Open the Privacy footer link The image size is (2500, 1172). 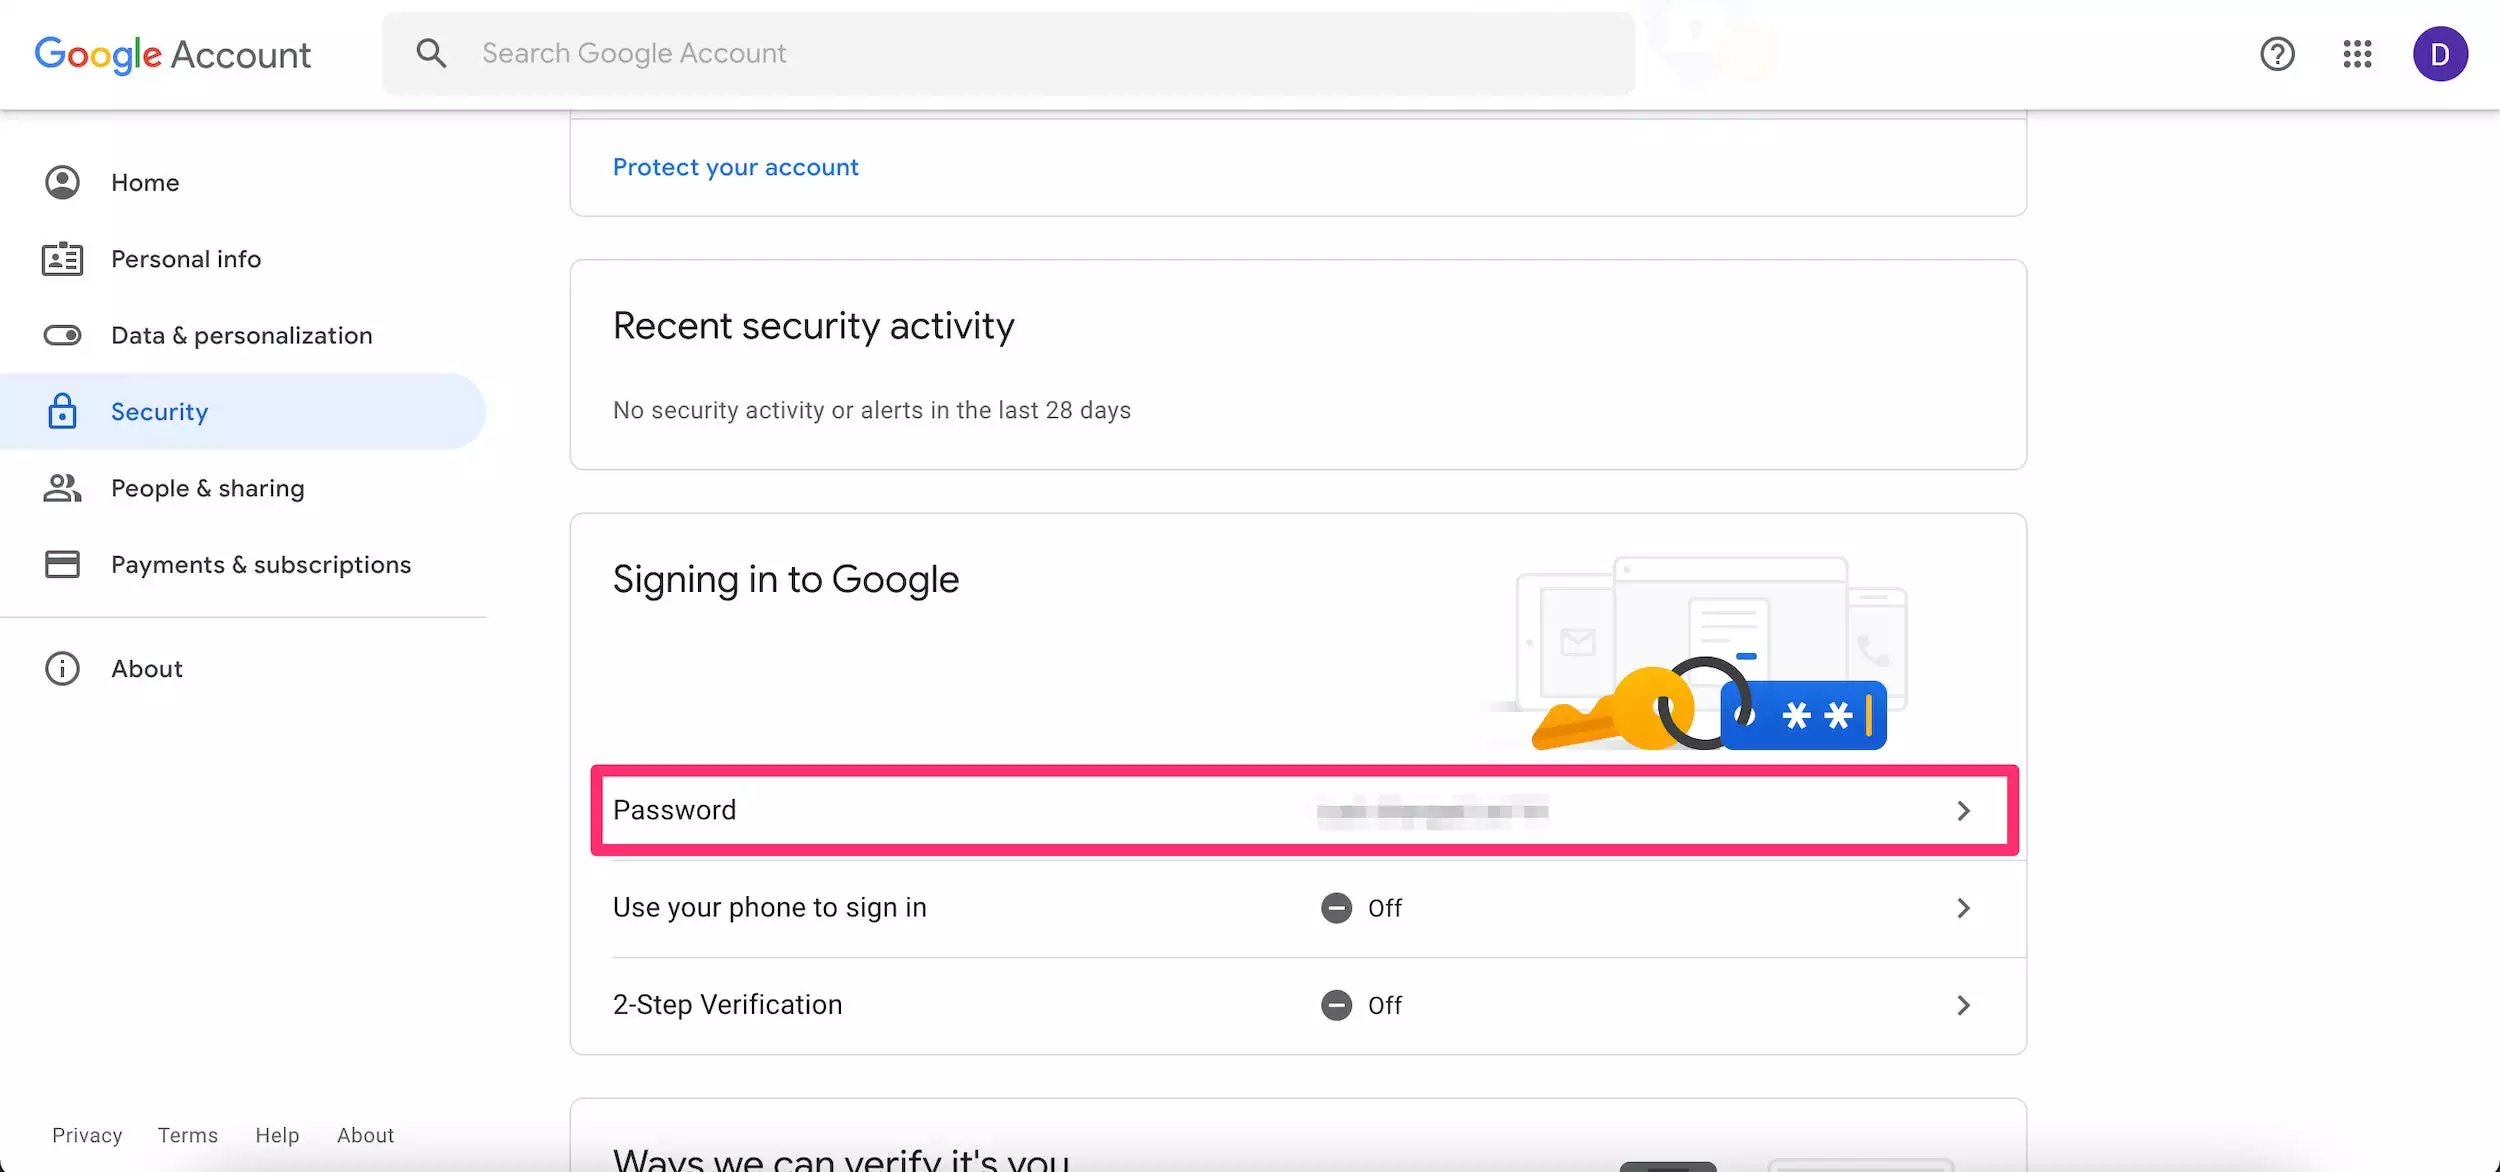[x=87, y=1135]
